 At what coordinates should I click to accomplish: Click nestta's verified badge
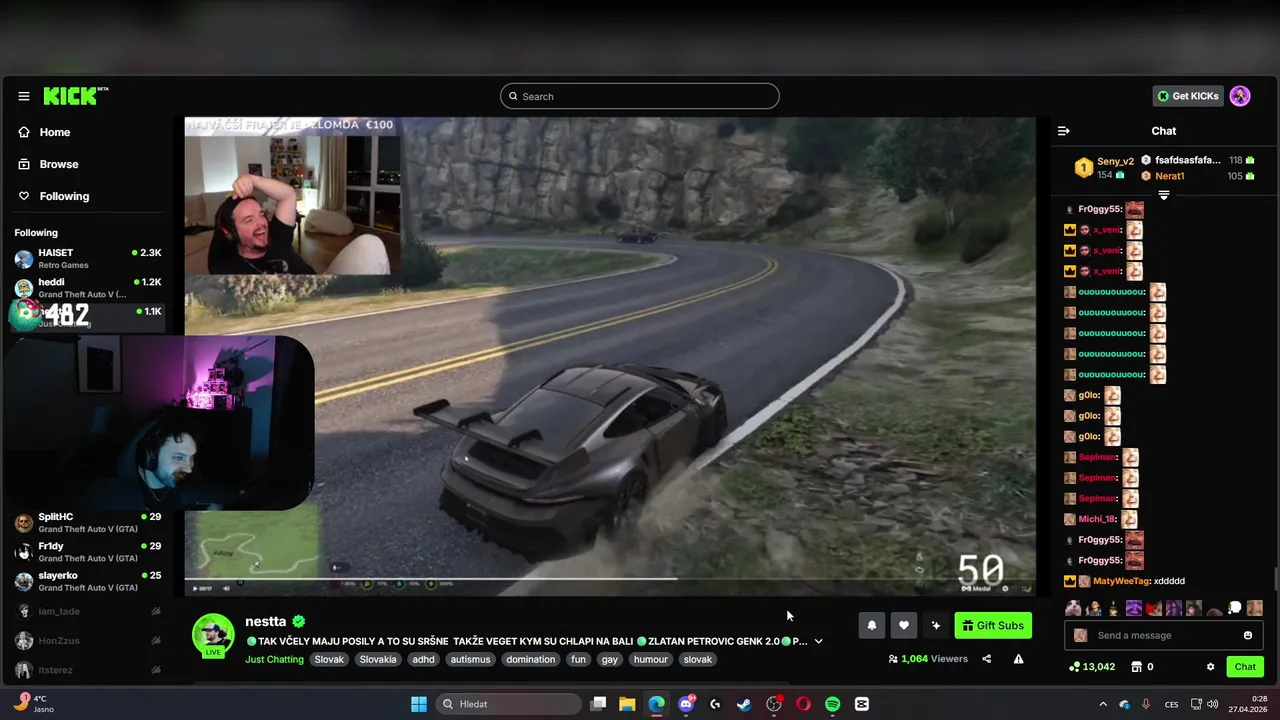[299, 621]
